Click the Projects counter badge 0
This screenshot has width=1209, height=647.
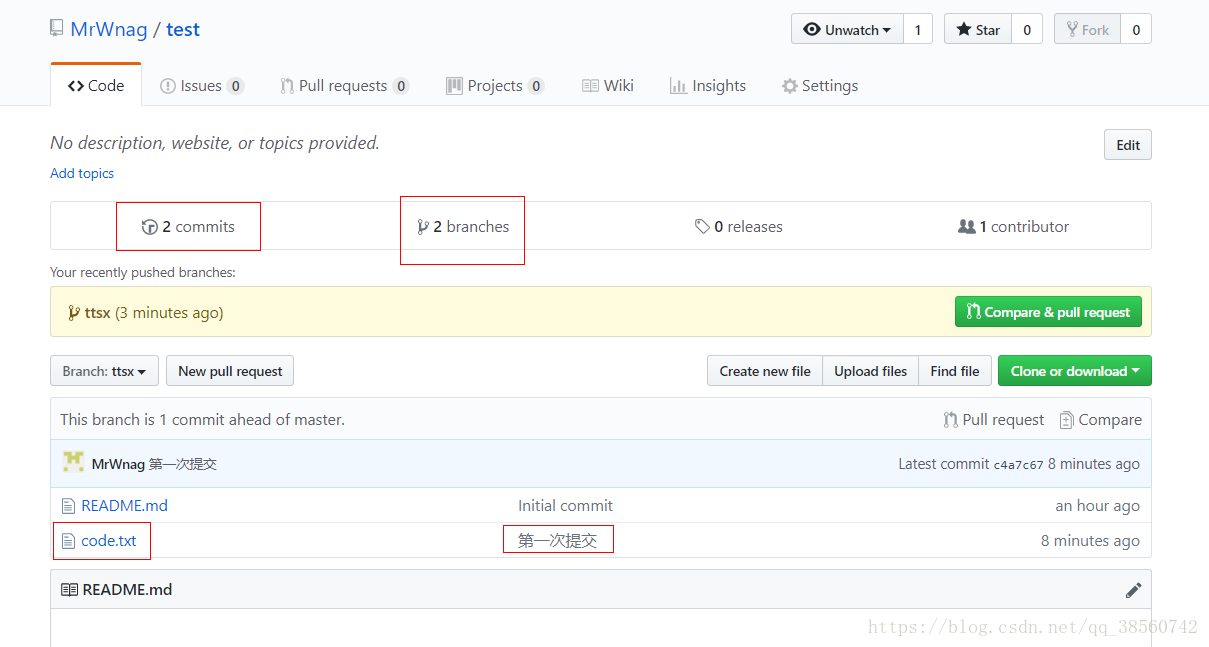tap(536, 86)
